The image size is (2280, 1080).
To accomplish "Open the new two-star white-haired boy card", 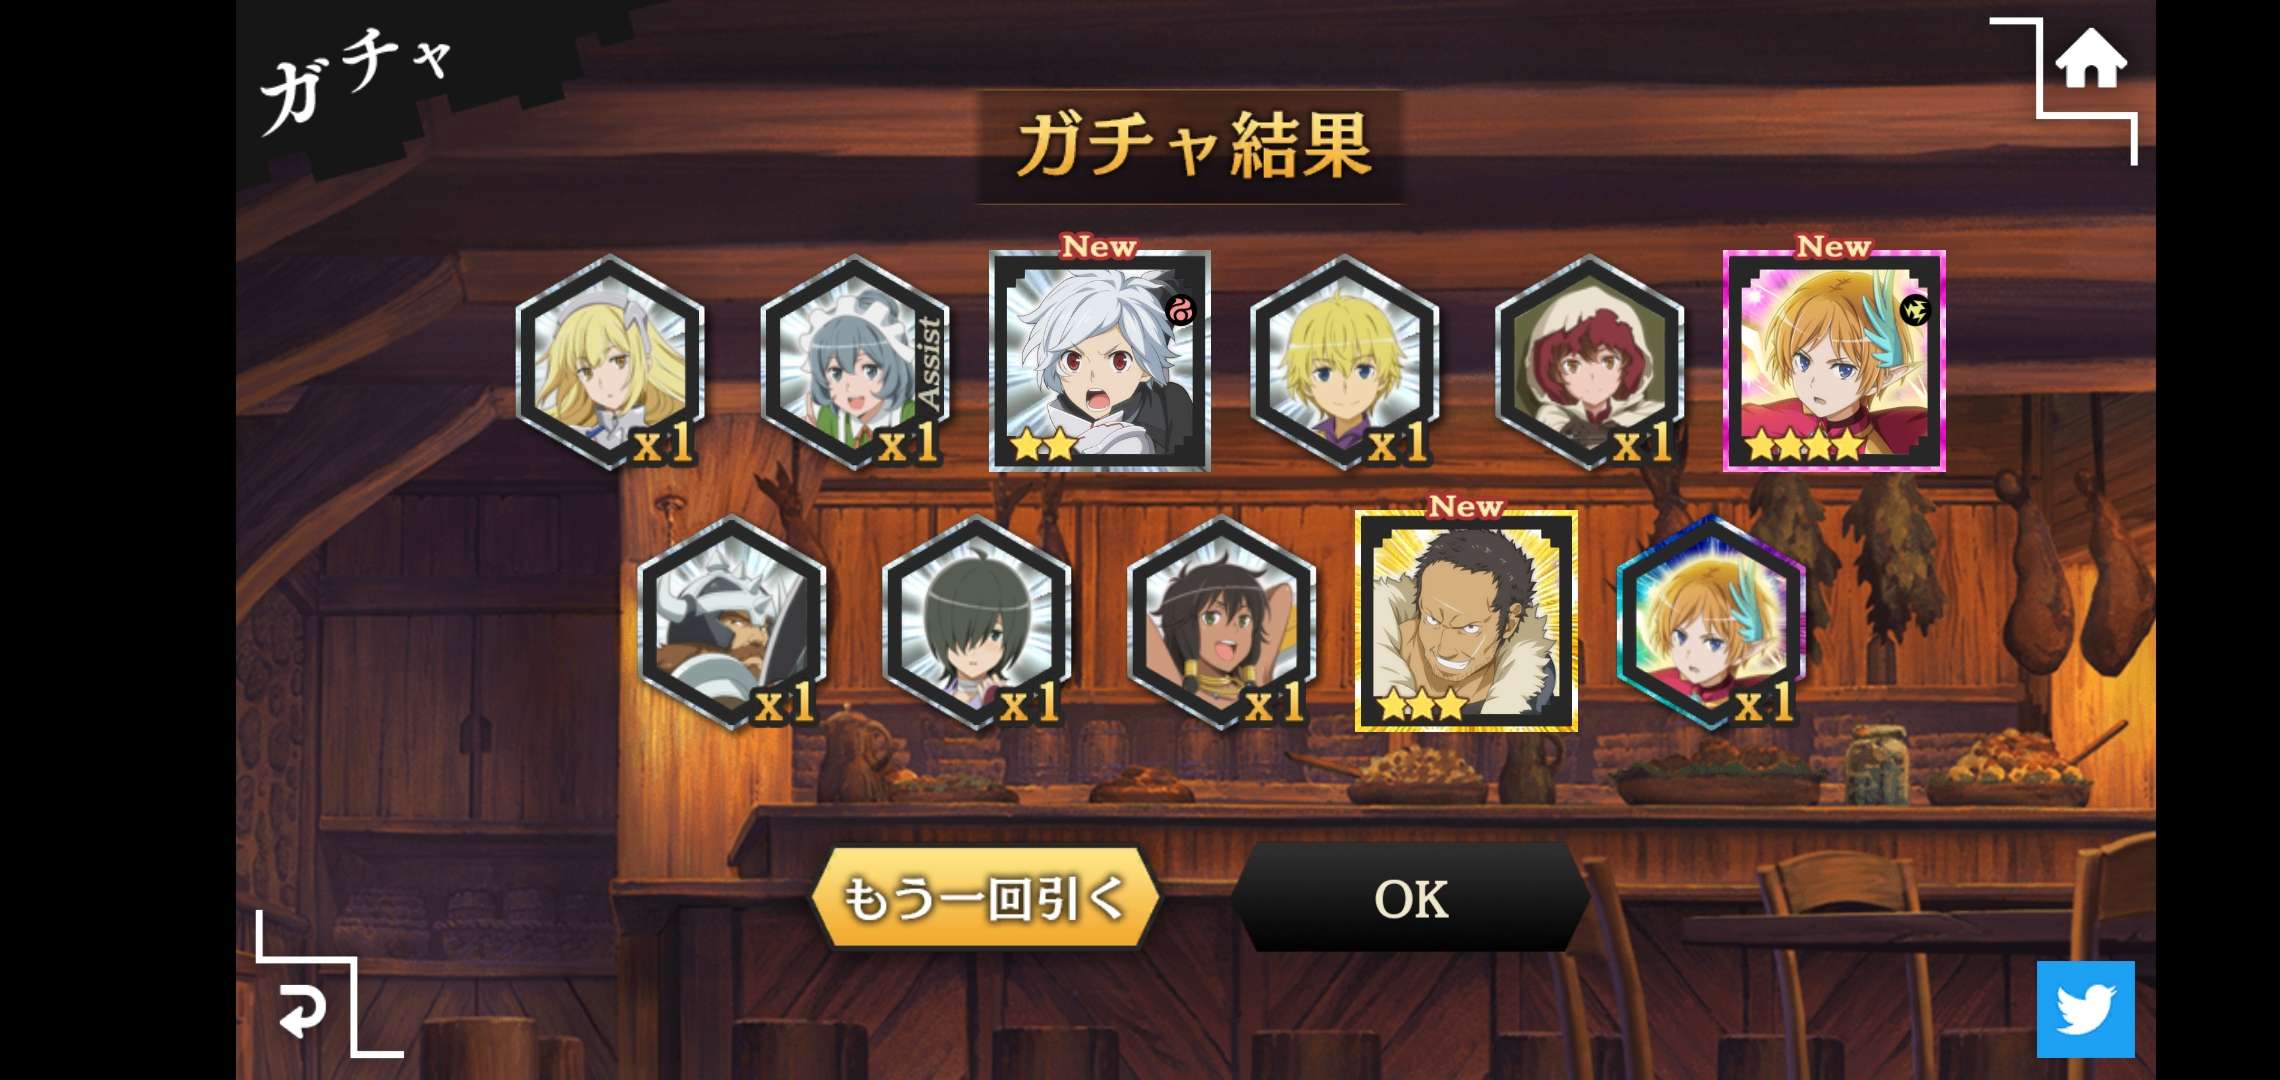I will 1100,361.
